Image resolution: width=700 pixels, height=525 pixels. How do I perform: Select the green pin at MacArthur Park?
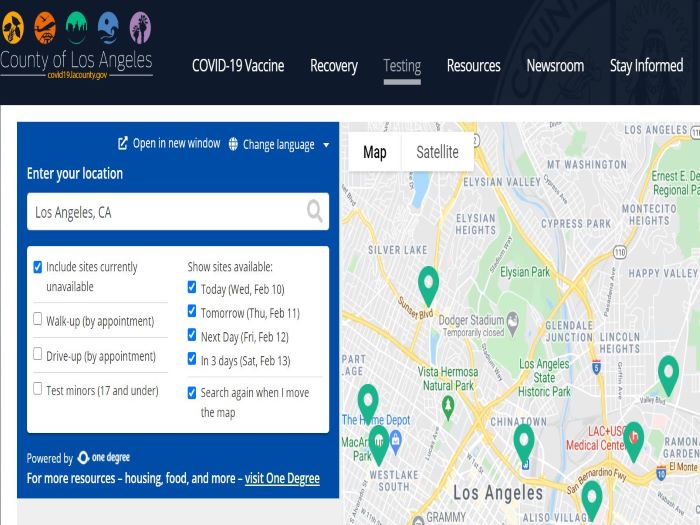379,445
